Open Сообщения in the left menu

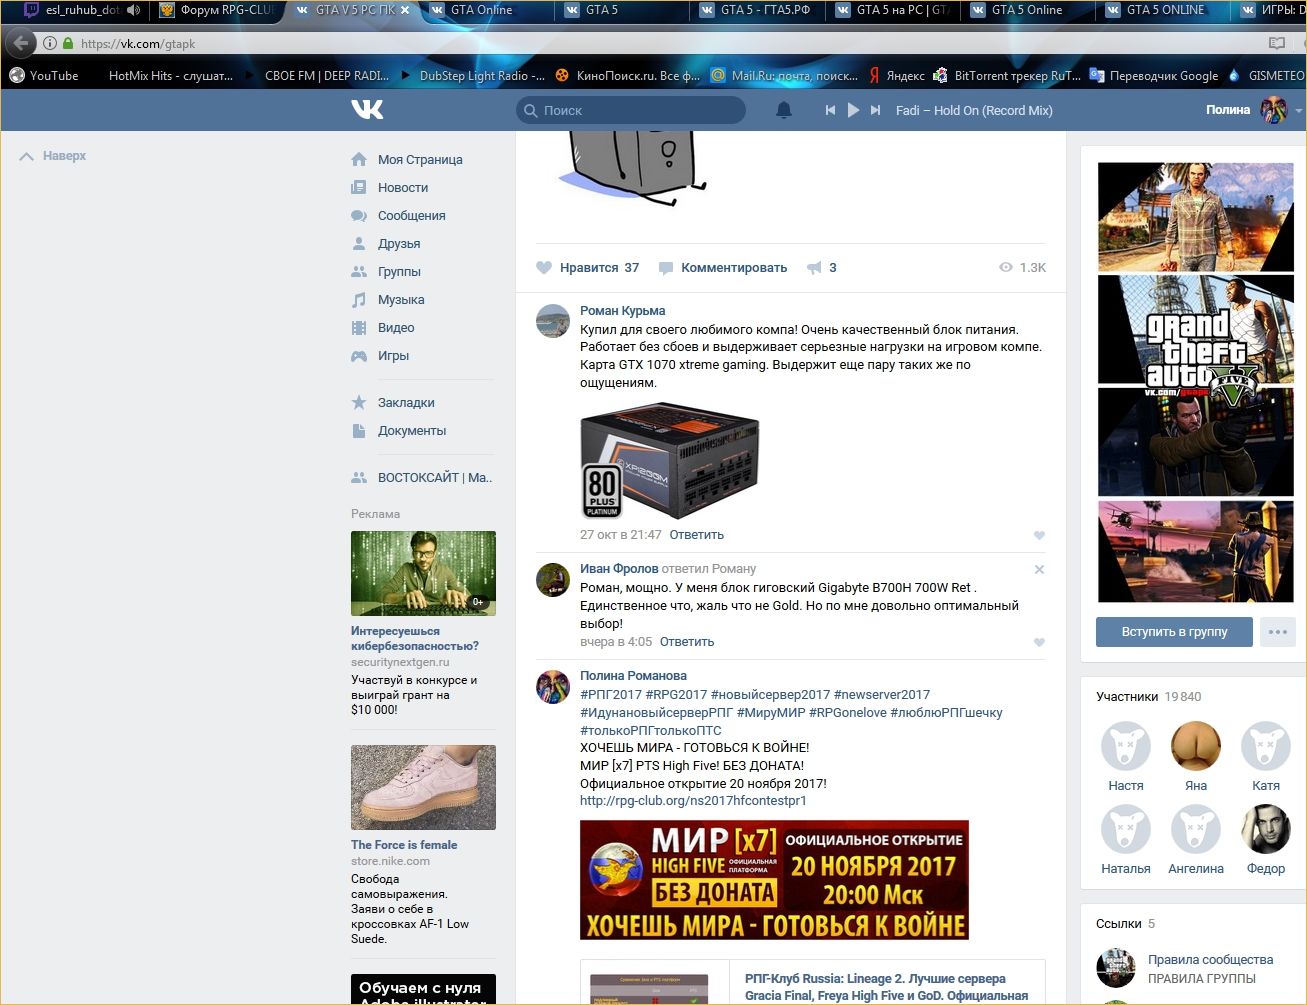tap(411, 216)
